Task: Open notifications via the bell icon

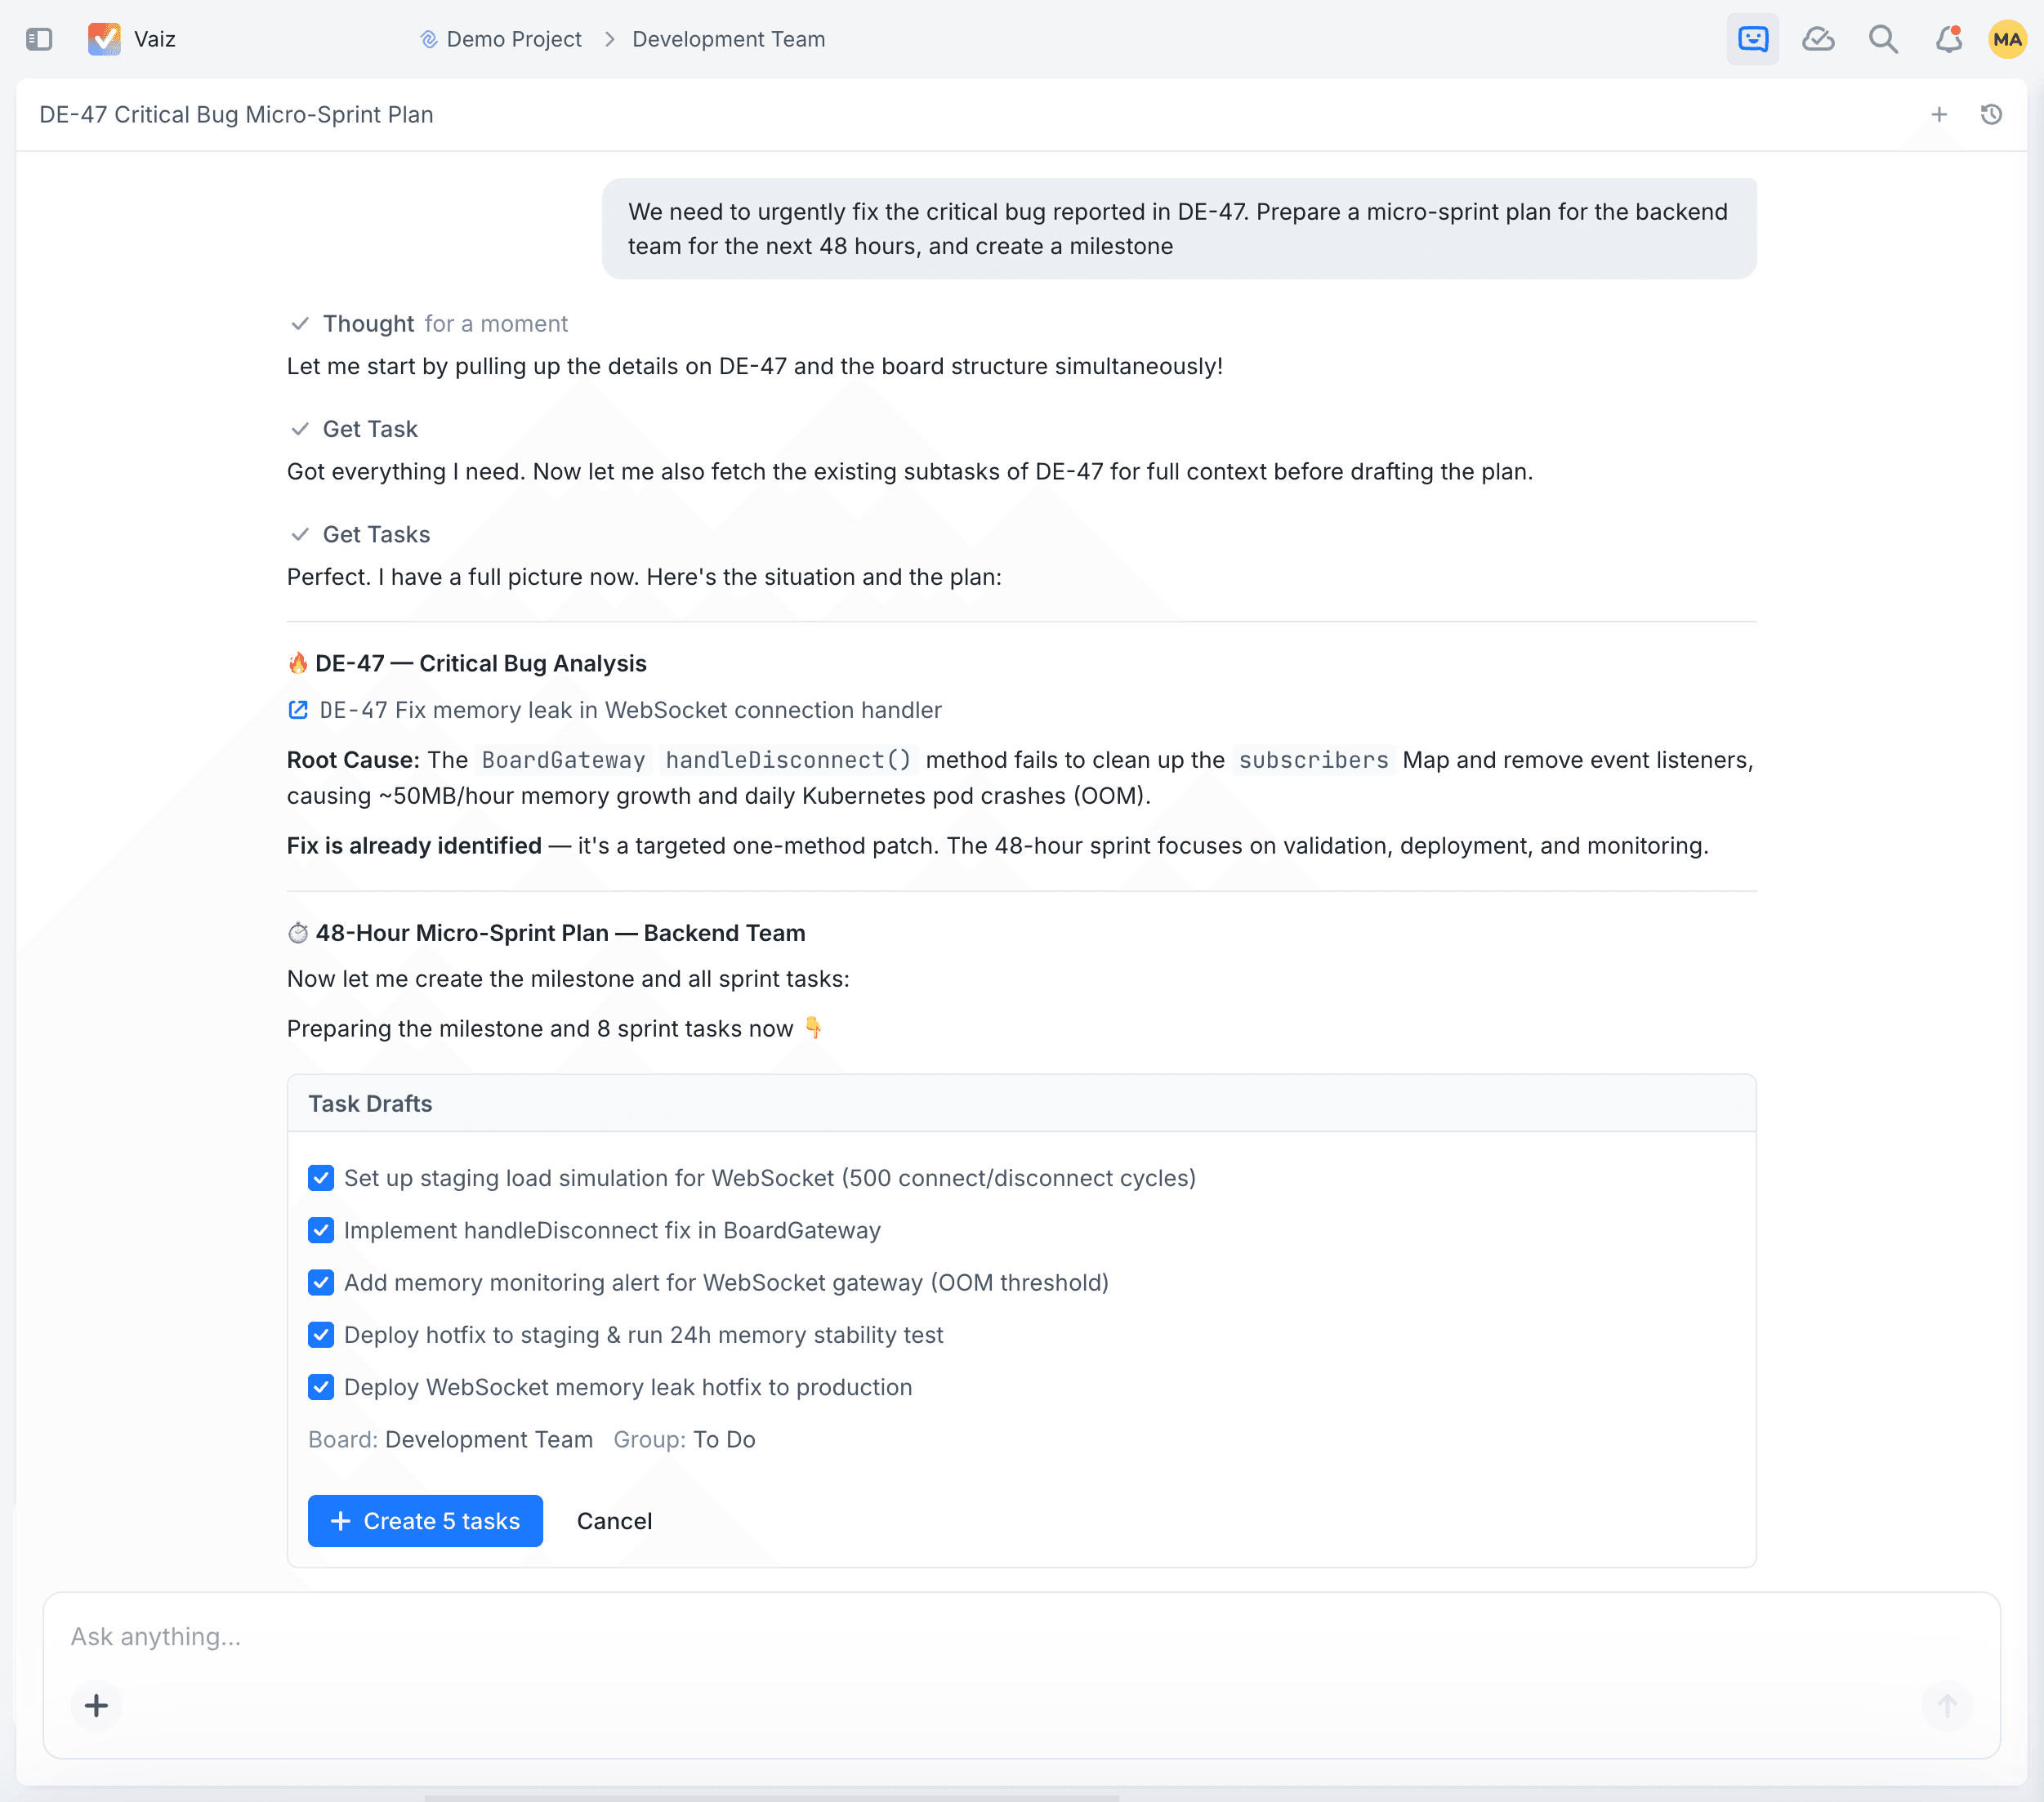Action: (1948, 39)
